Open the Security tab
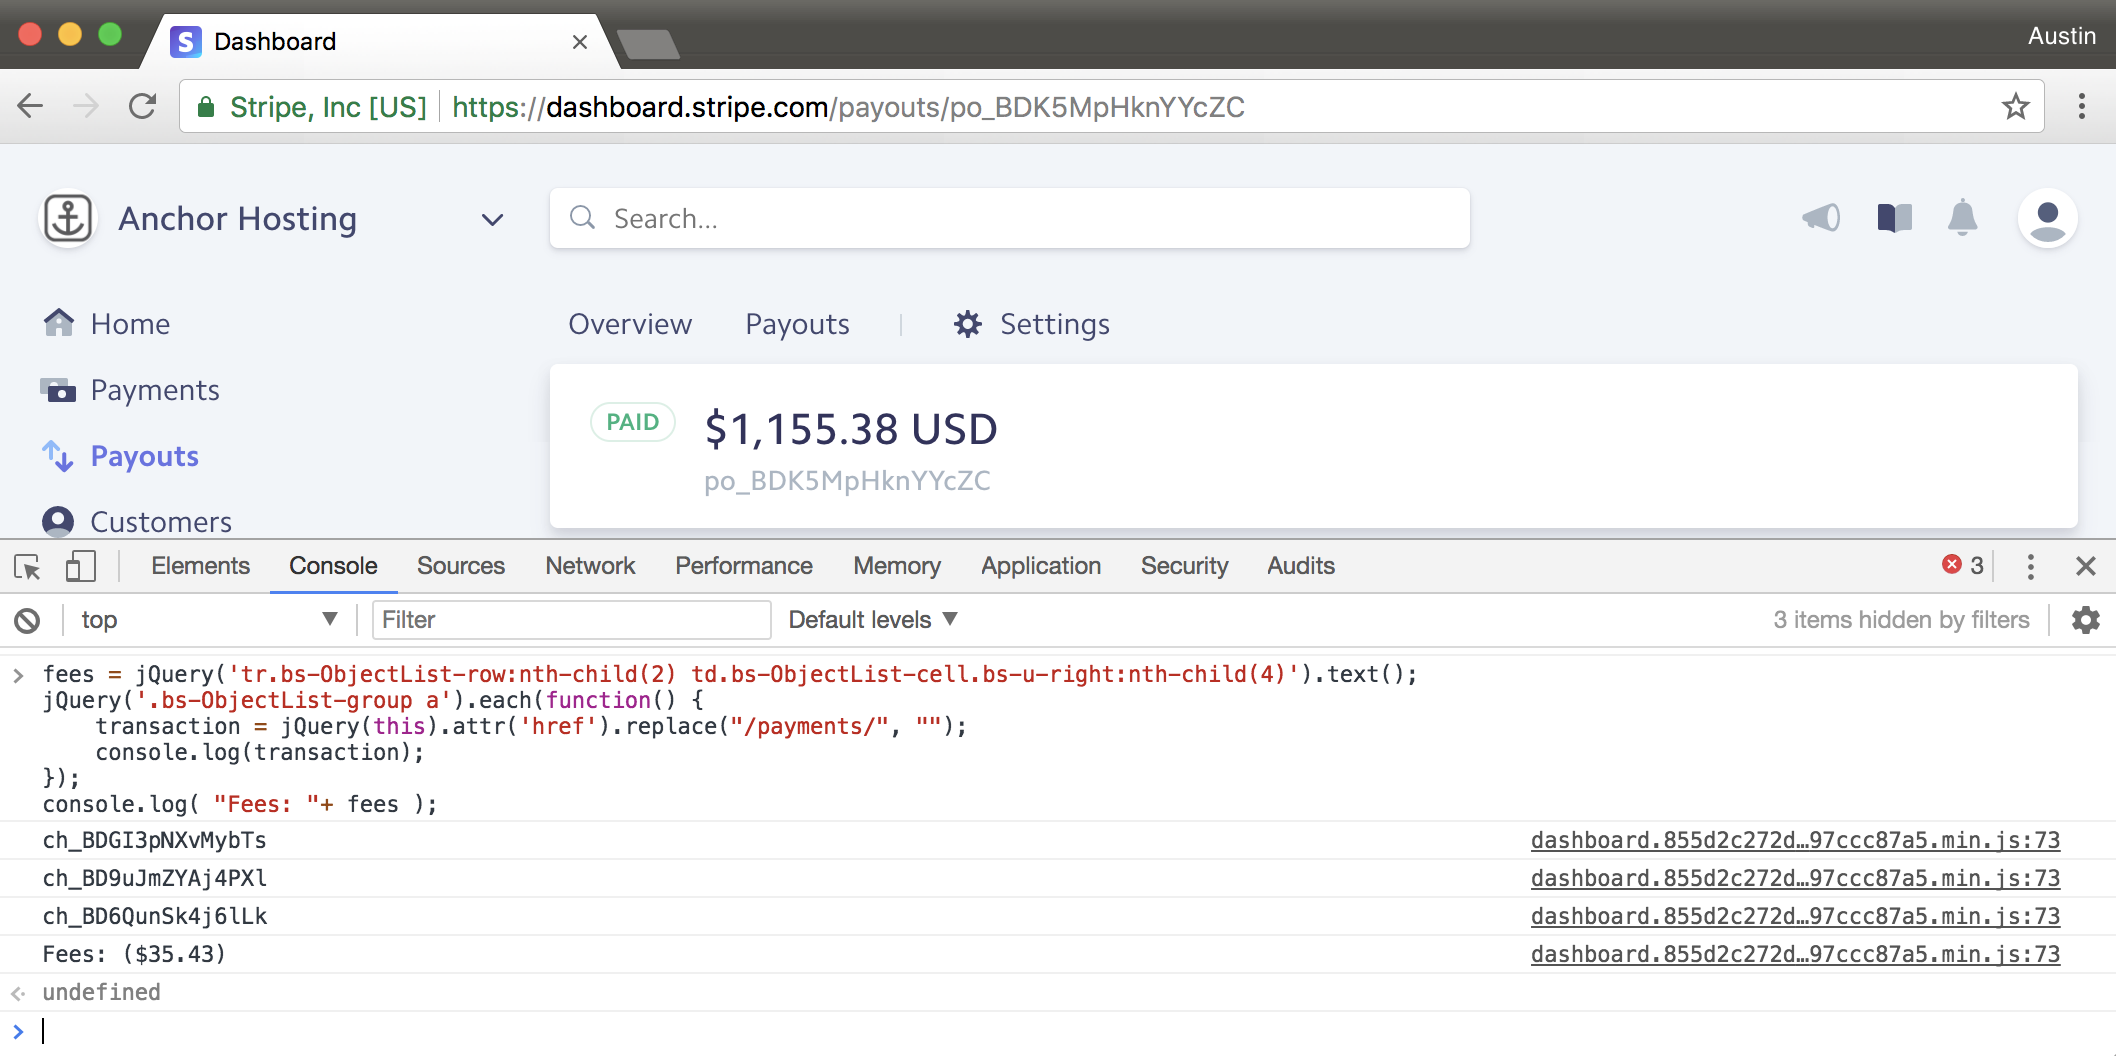The image size is (2116, 1056). tap(1184, 566)
